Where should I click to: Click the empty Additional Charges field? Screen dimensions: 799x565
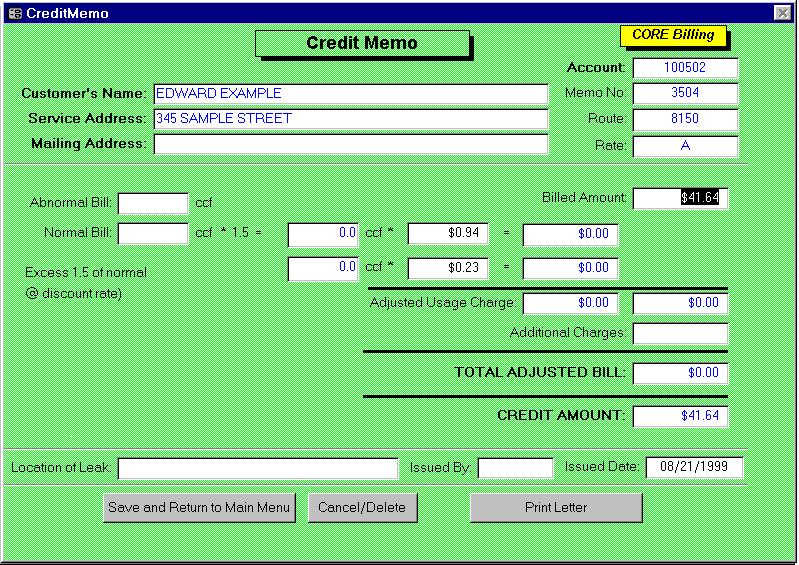click(x=680, y=334)
